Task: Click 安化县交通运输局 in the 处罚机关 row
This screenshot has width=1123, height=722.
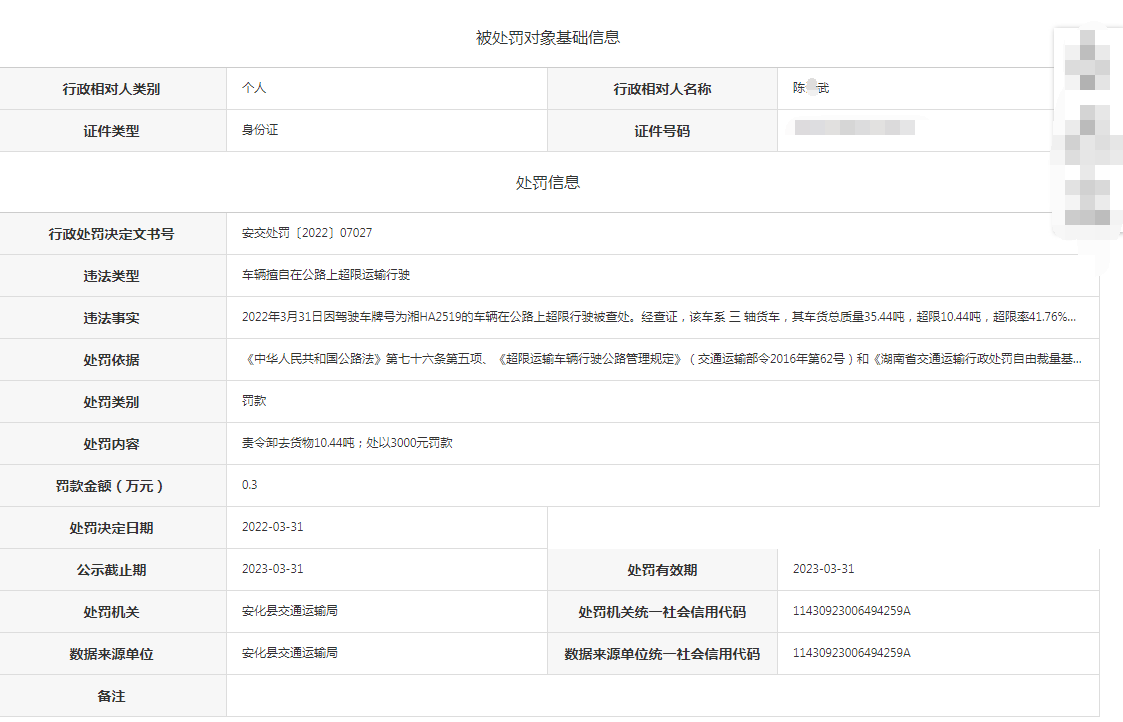Action: [290, 611]
